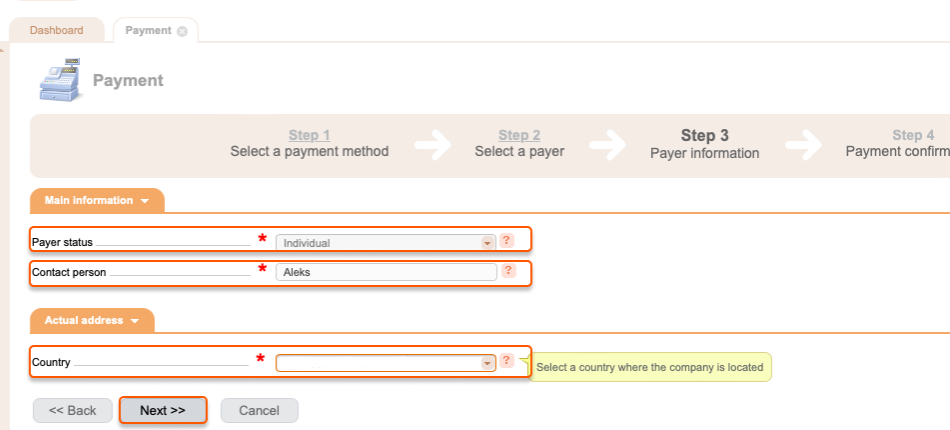The width and height of the screenshot is (950, 430).
Task: Click the Next >> button
Action: click(162, 410)
